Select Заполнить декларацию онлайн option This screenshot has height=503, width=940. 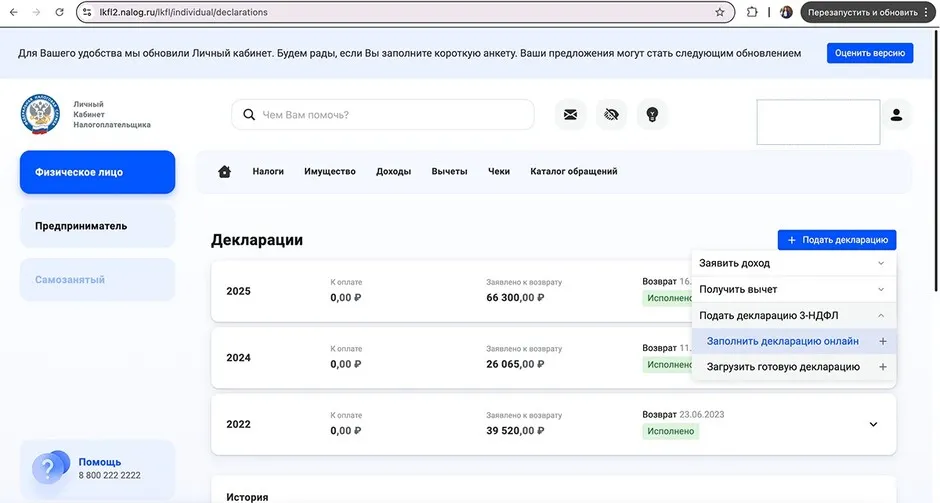[794, 341]
